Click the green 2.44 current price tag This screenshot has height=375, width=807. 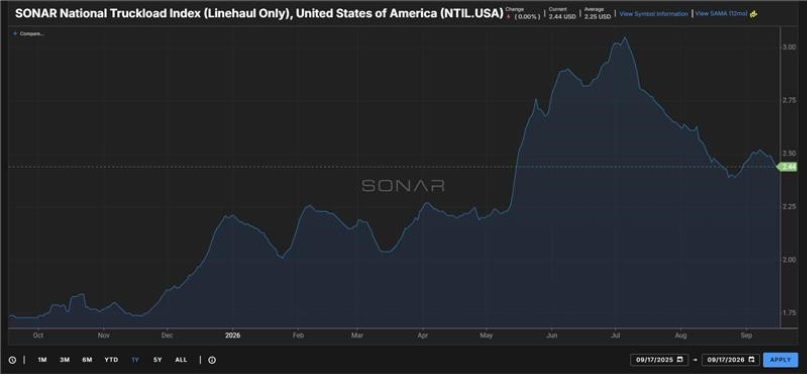coord(788,167)
